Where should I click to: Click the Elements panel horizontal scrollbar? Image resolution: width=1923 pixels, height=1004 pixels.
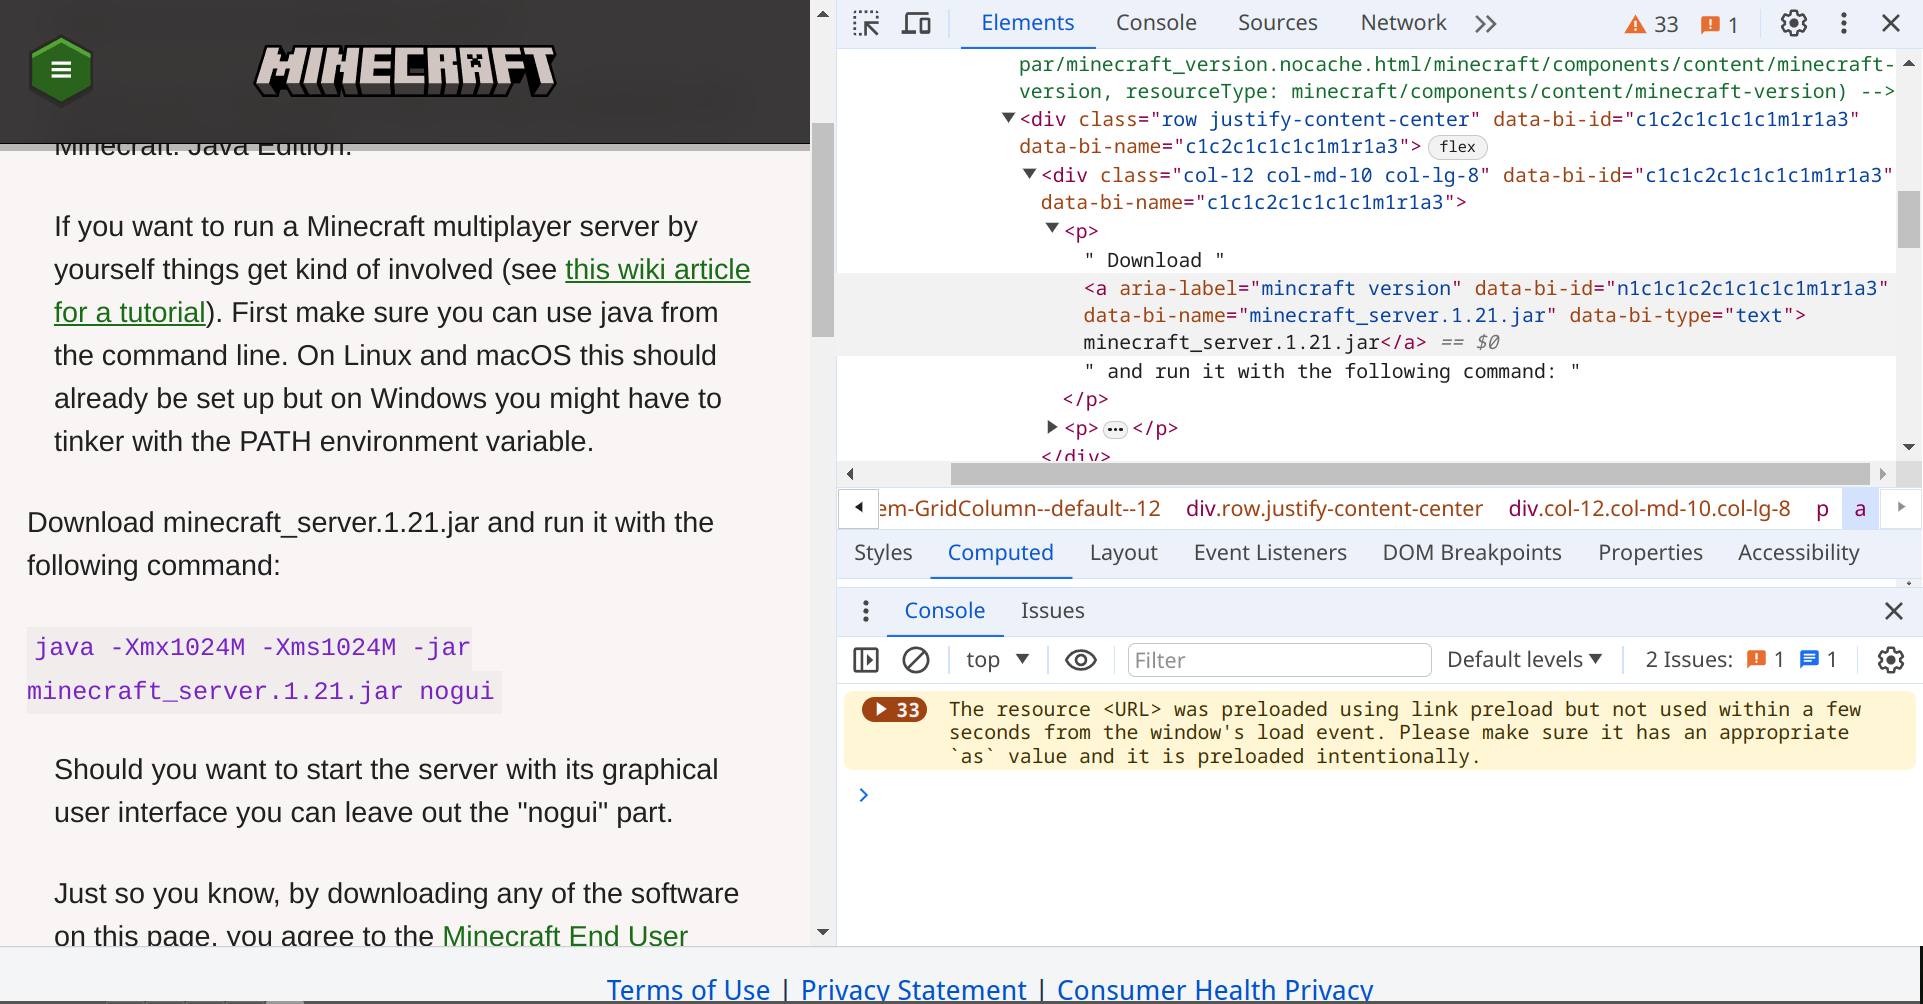coord(1409,474)
